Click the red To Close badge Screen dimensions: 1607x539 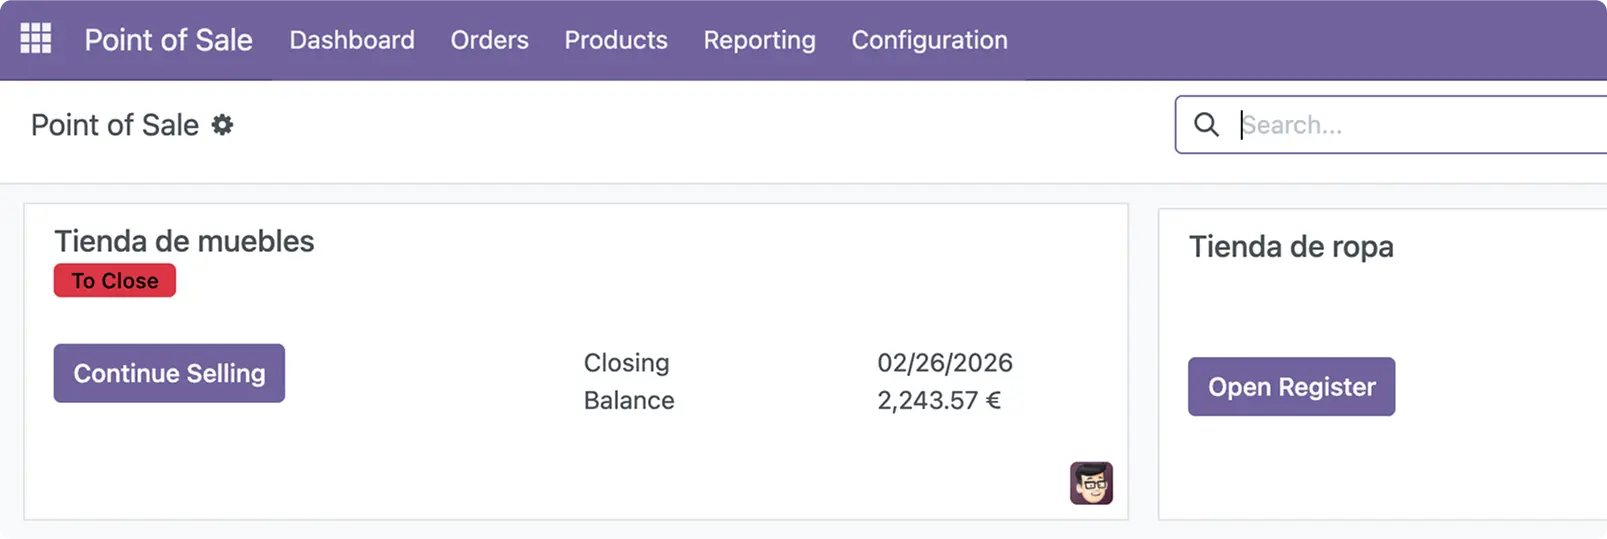[x=115, y=281]
